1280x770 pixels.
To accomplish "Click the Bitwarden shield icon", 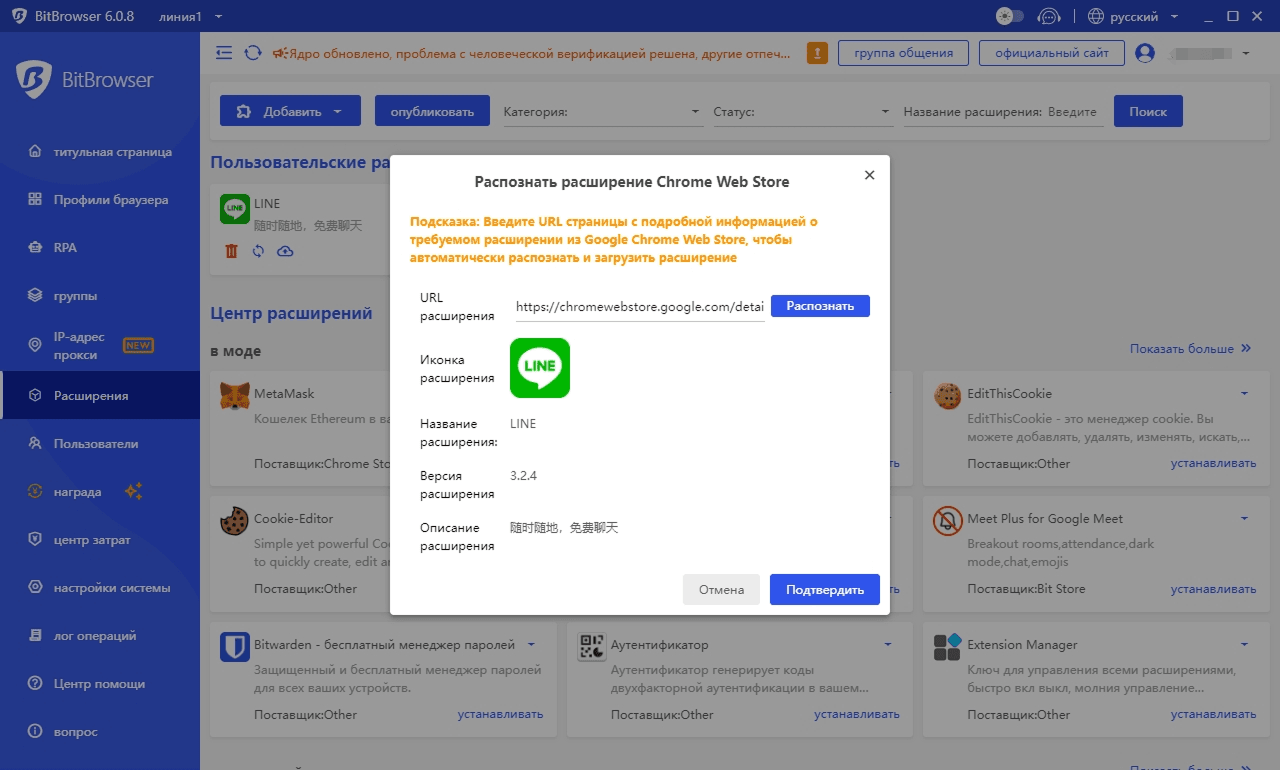I will (235, 647).
